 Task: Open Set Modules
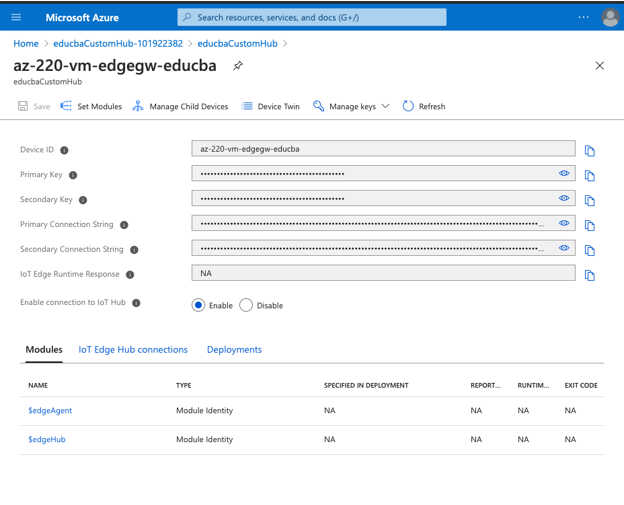click(x=91, y=106)
